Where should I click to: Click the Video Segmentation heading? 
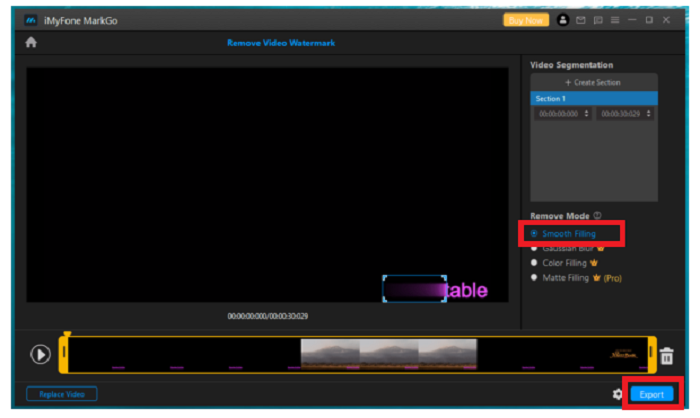pyautogui.click(x=571, y=65)
